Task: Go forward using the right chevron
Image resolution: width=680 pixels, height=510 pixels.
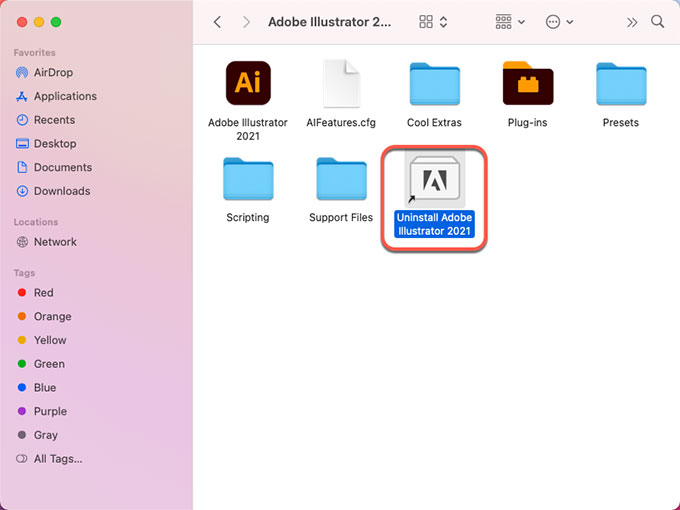Action: (246, 22)
